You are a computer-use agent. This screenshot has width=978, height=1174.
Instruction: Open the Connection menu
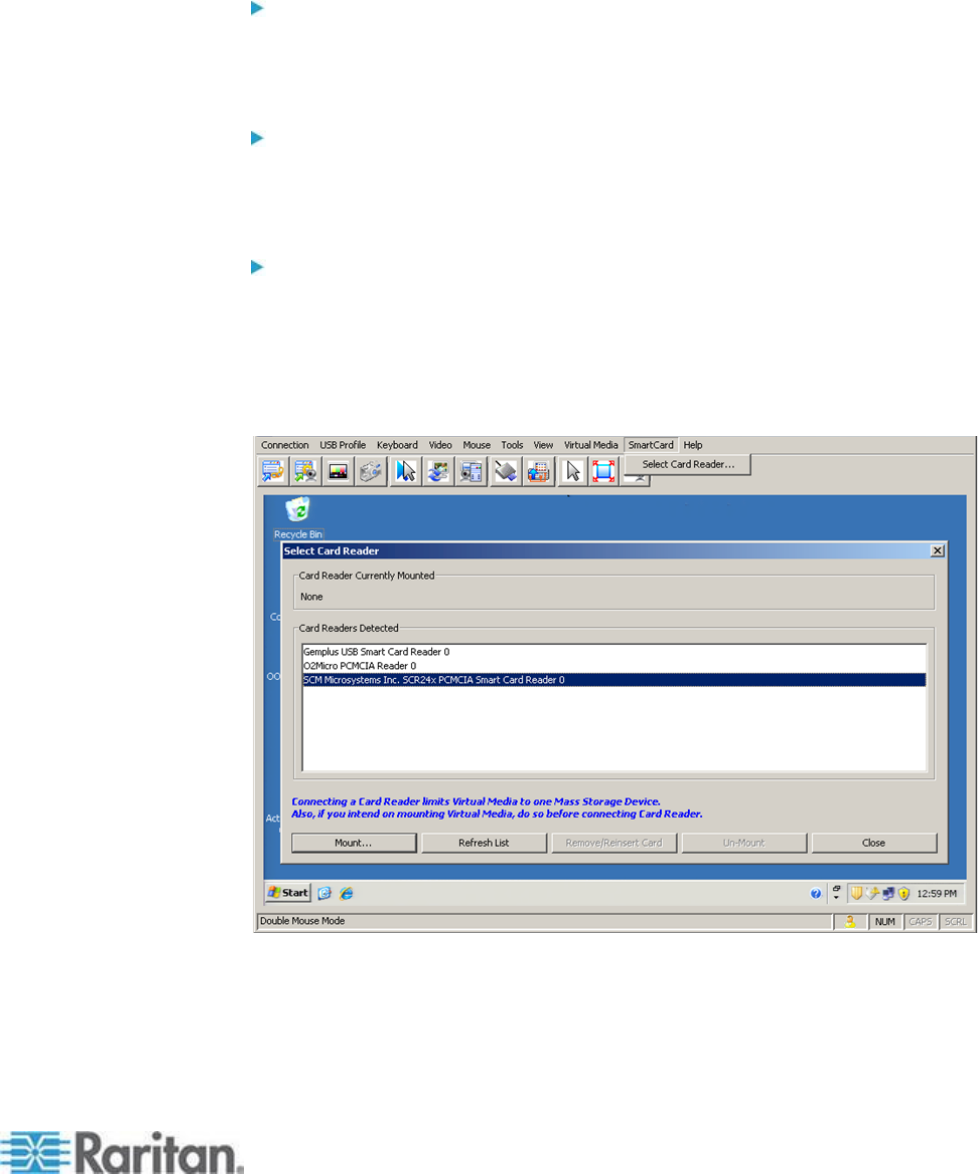(x=285, y=445)
